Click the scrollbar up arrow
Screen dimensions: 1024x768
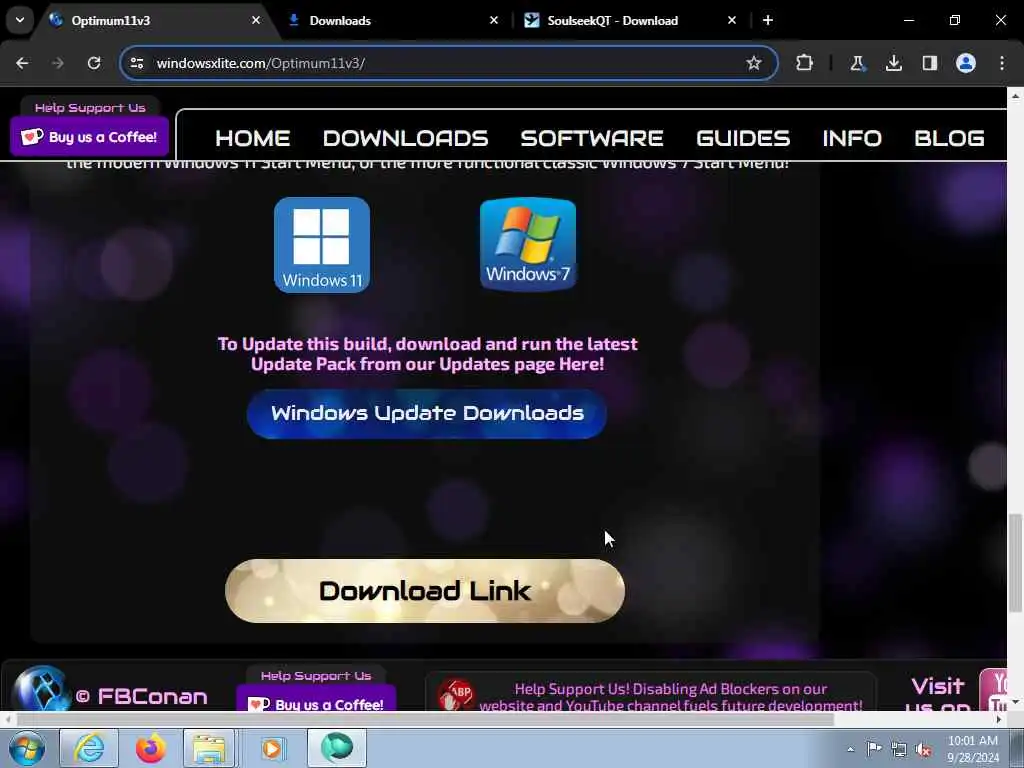1015,95
